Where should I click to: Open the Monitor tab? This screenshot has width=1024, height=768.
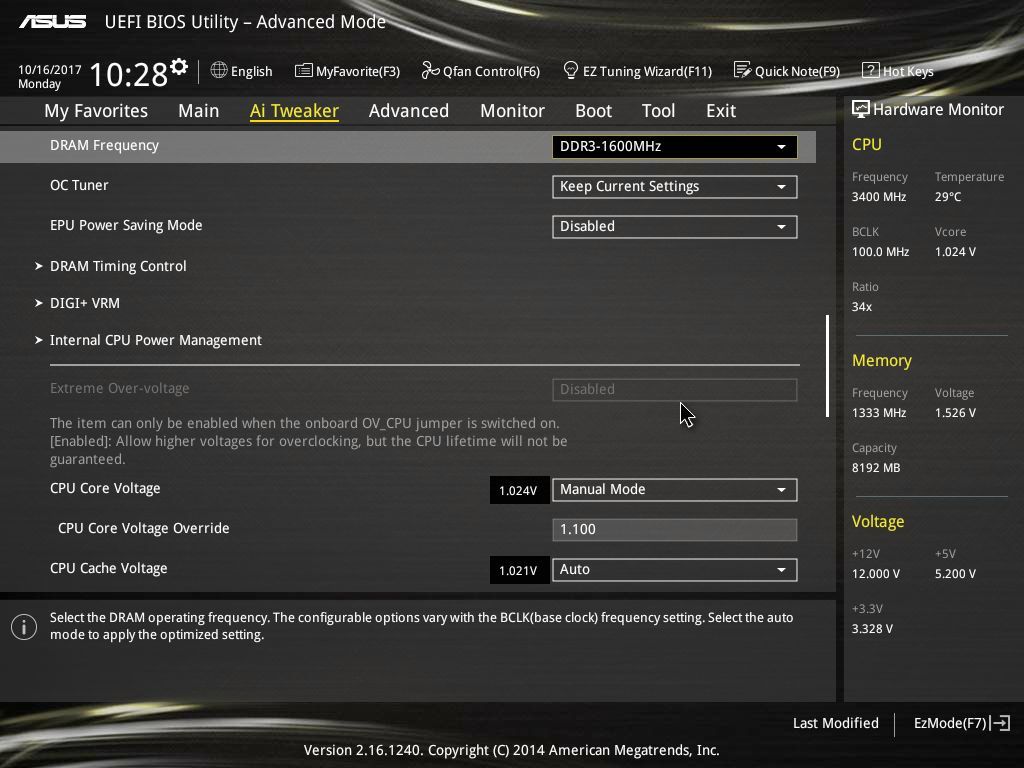tap(512, 110)
